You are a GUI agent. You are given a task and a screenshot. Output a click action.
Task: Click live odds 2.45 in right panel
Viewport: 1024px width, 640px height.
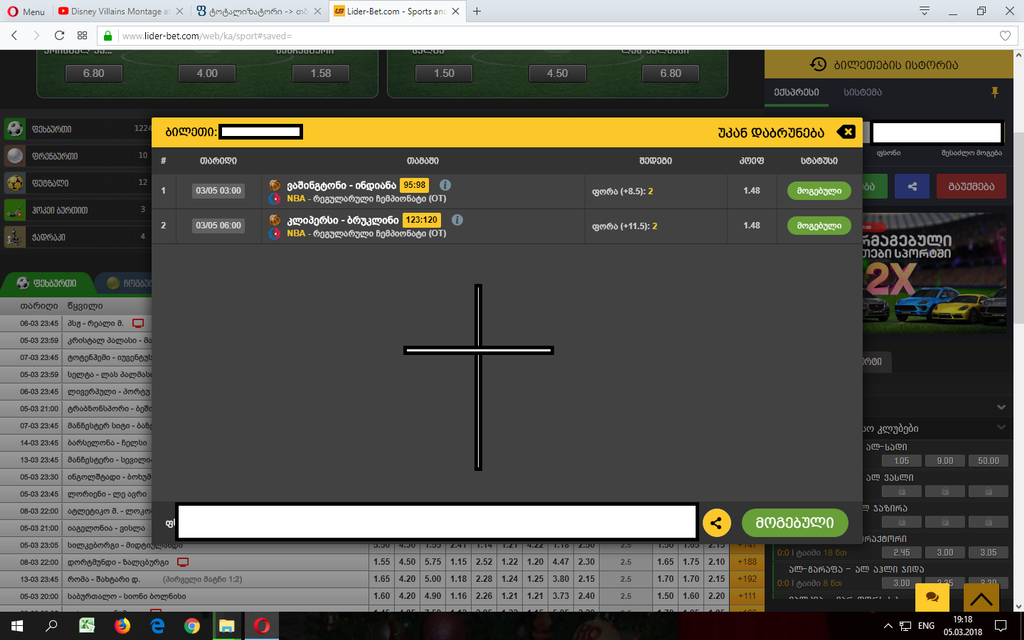(x=901, y=552)
